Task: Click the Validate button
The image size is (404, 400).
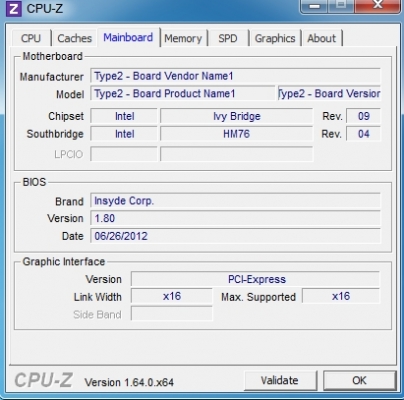Action: [x=280, y=380]
